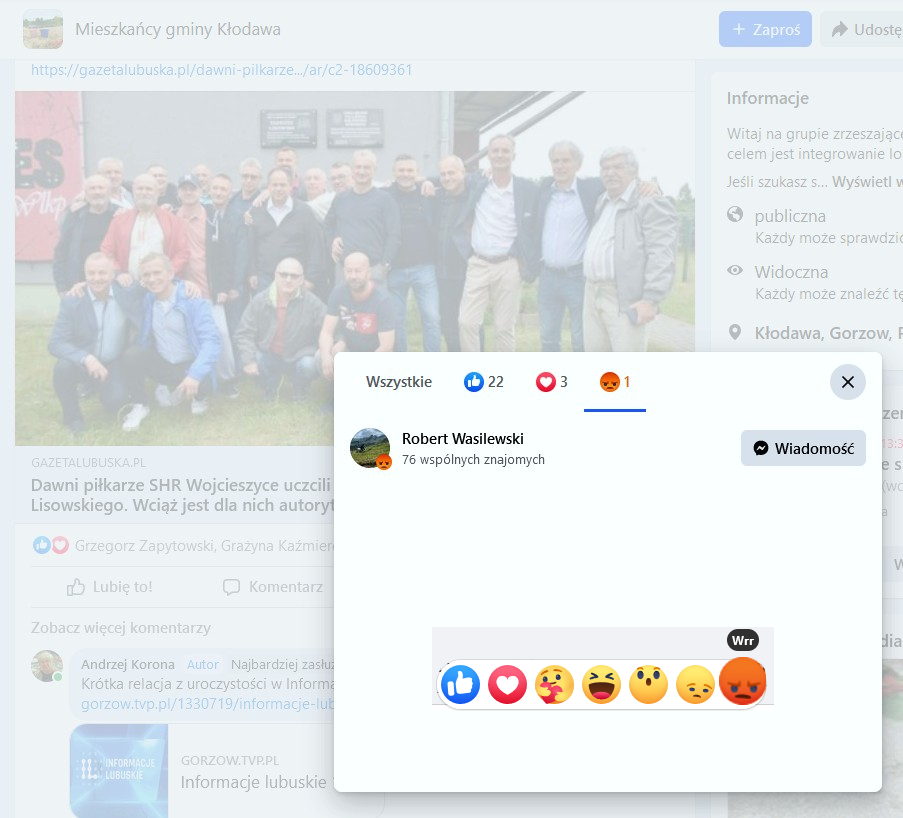
Task: Click the Kłodawa, Gorzow location text
Action: (829, 333)
